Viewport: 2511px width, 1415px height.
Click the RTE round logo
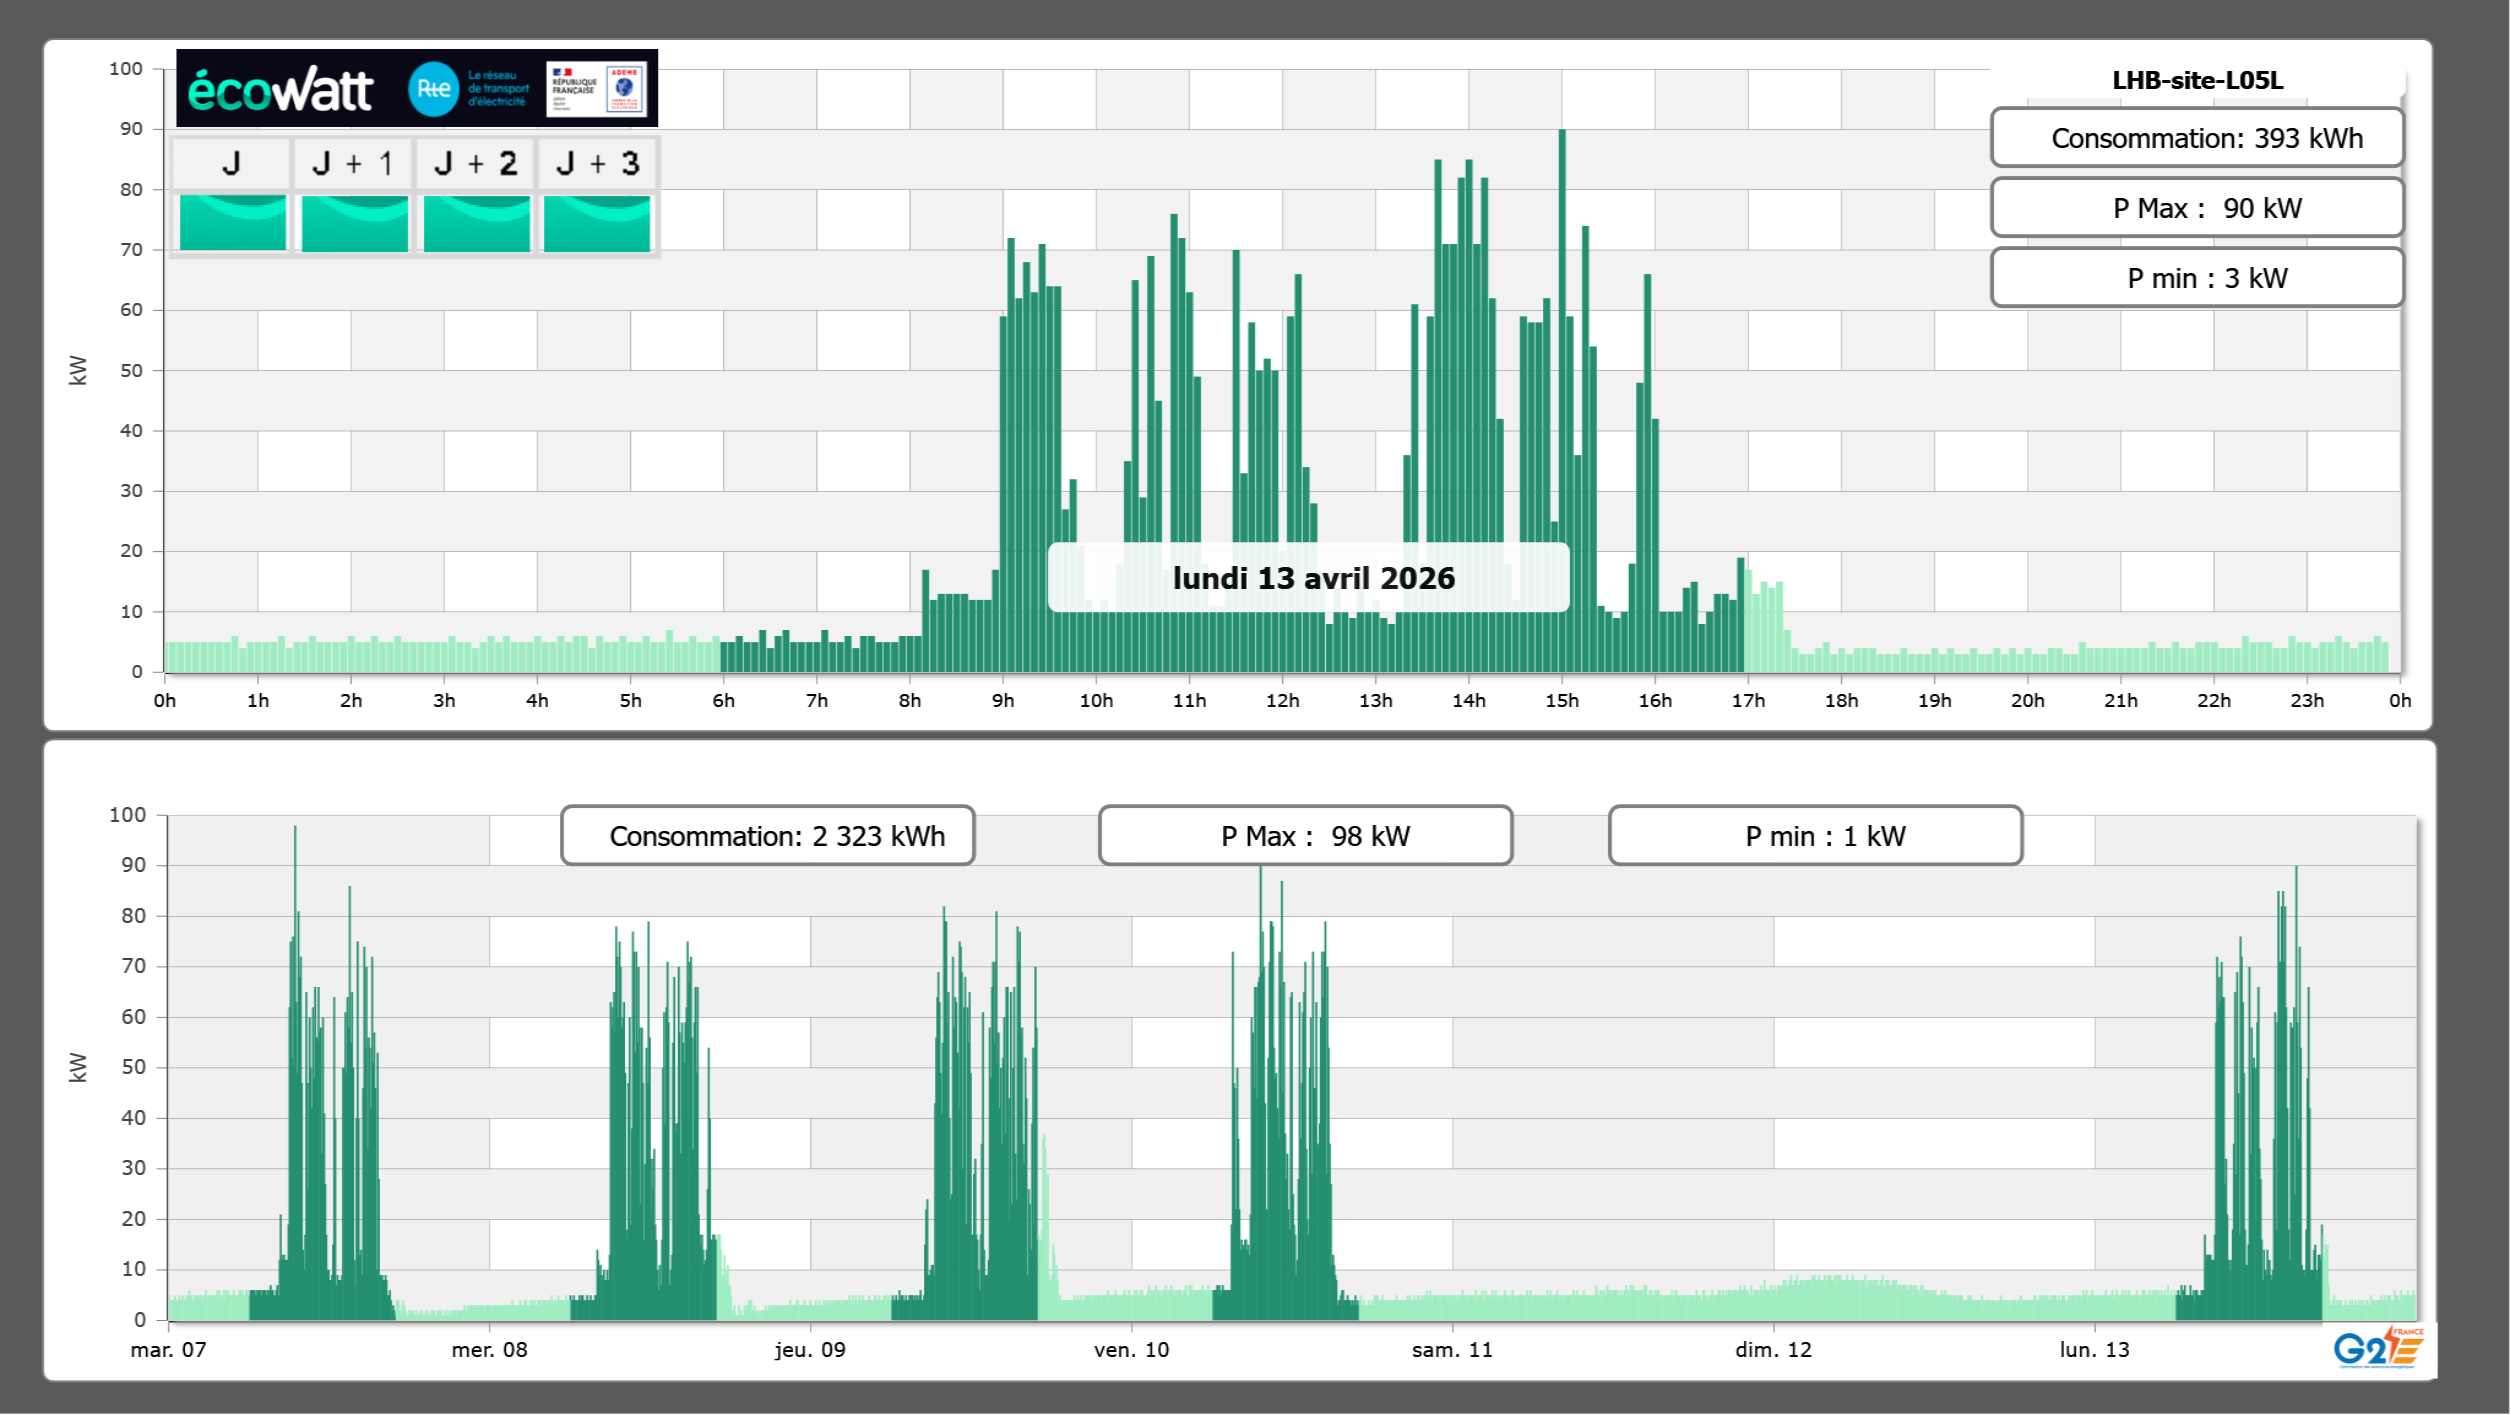coord(433,89)
